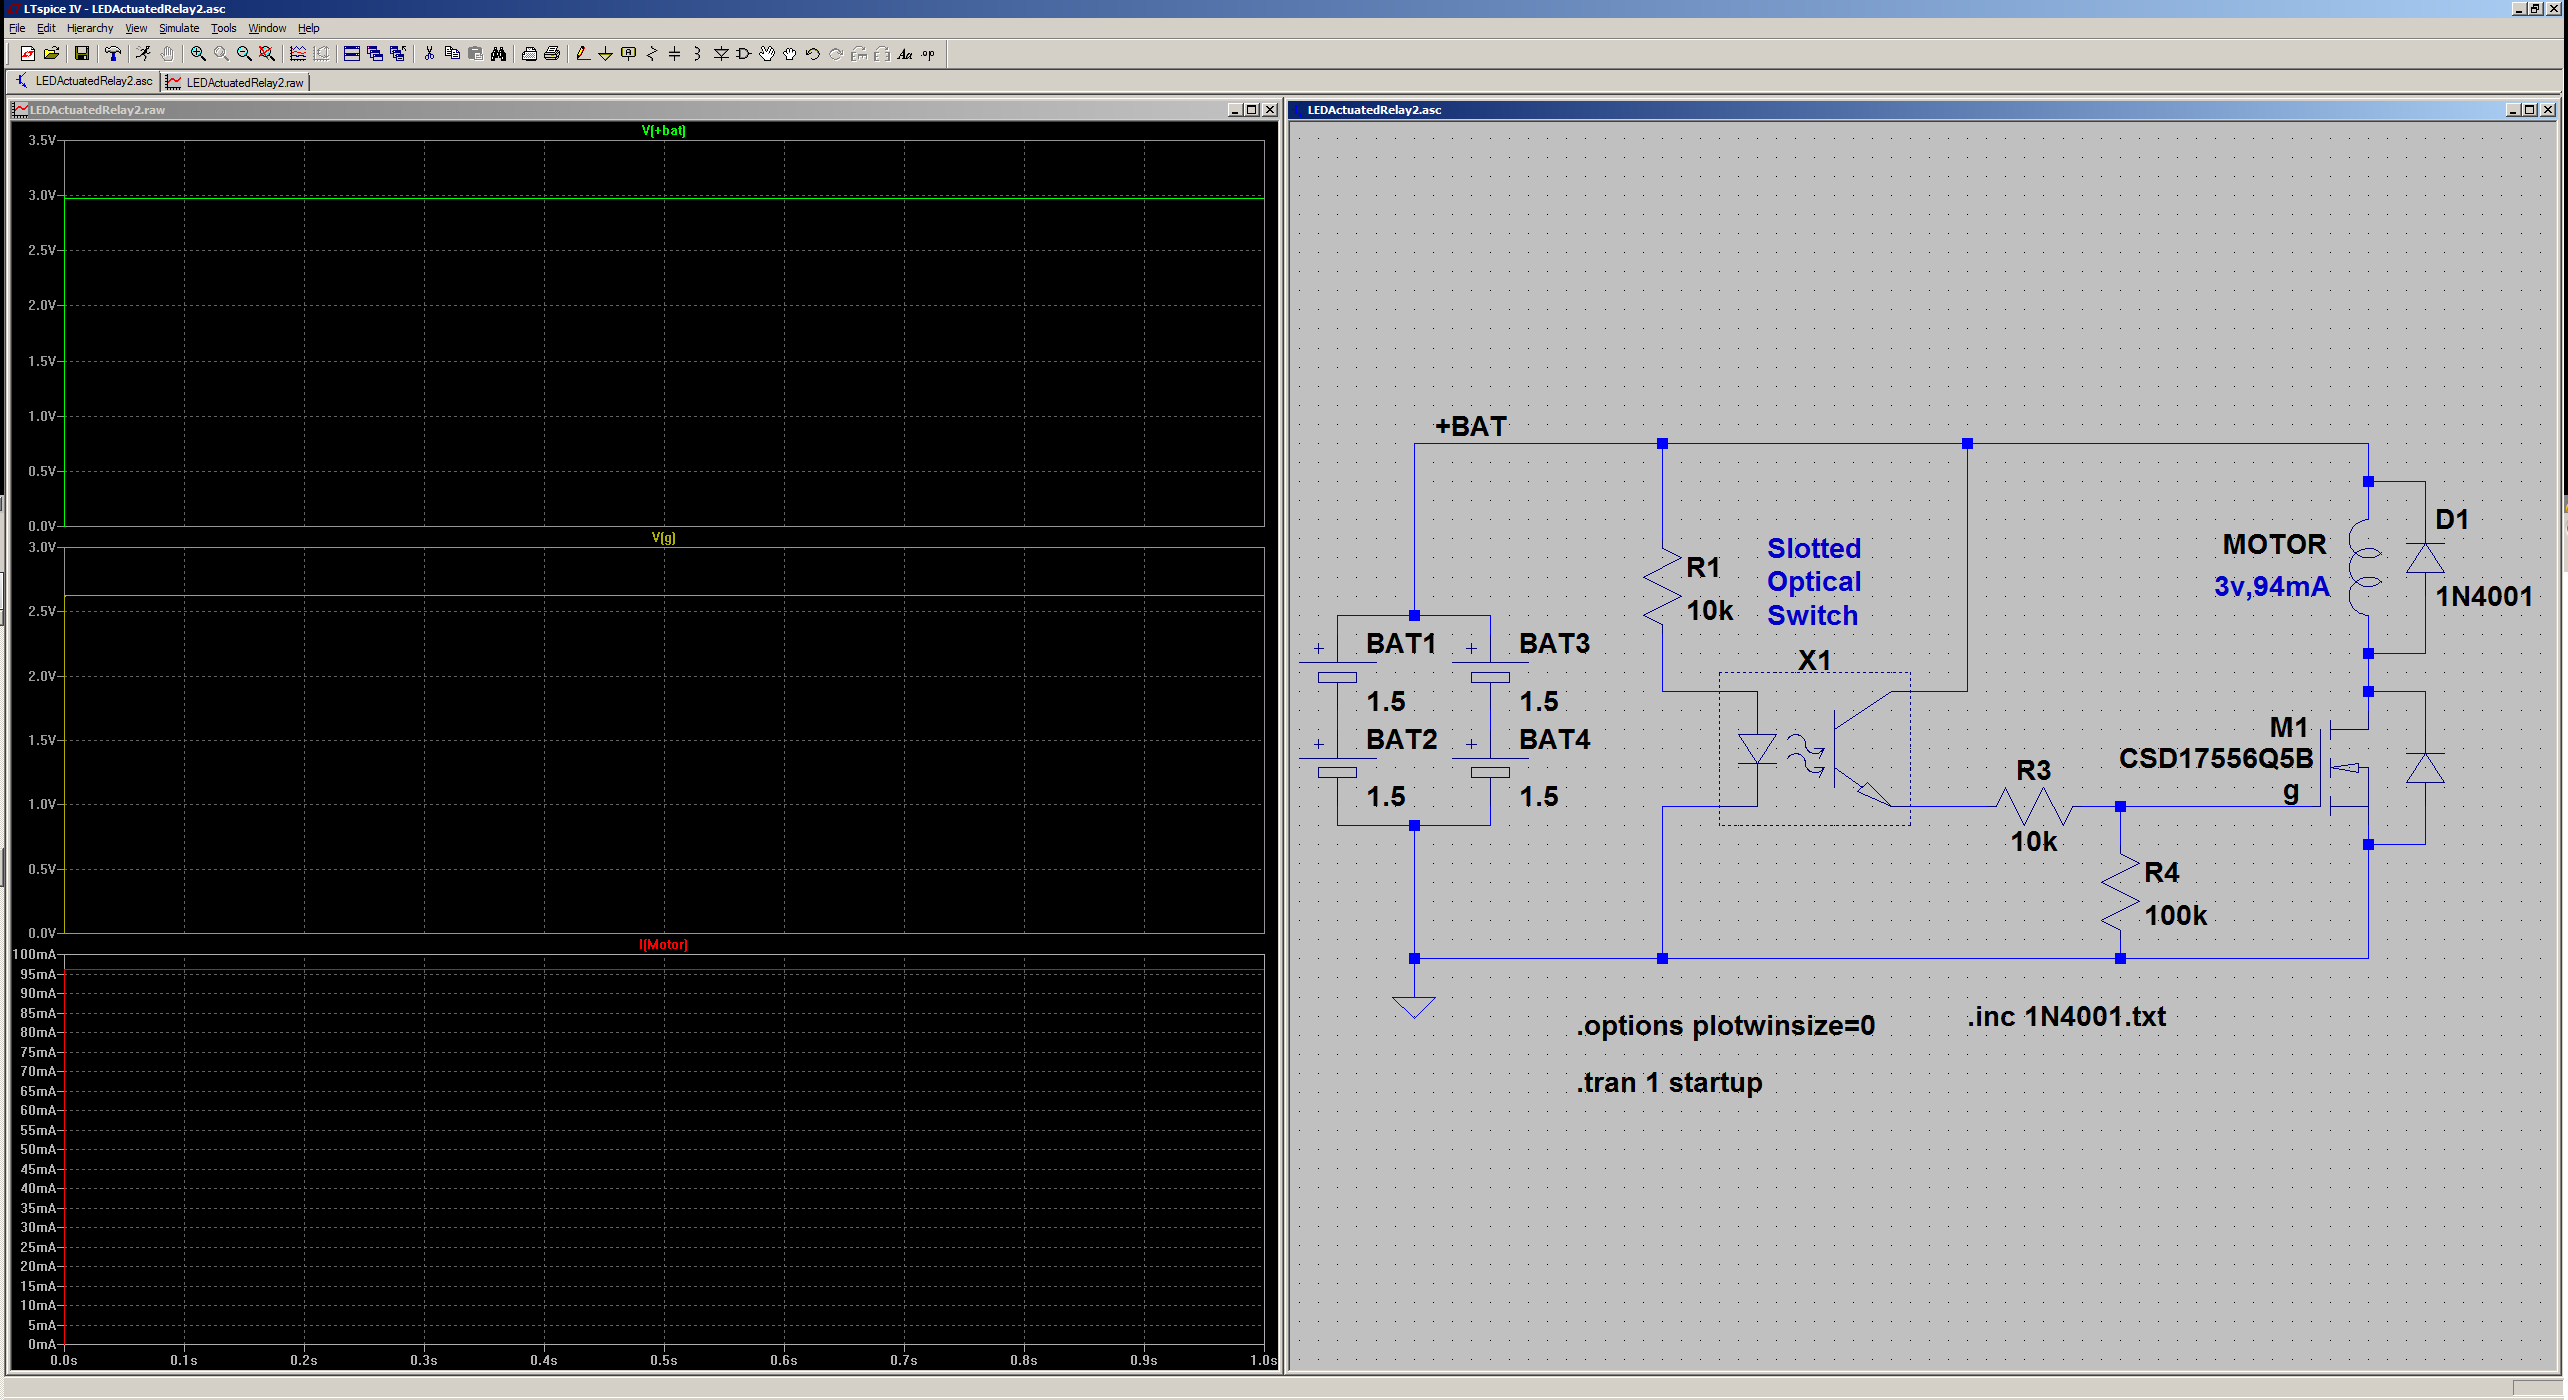Image resolution: width=2568 pixels, height=1400 pixels.
Task: Click the MOTOR inductor label
Action: coord(2275,545)
